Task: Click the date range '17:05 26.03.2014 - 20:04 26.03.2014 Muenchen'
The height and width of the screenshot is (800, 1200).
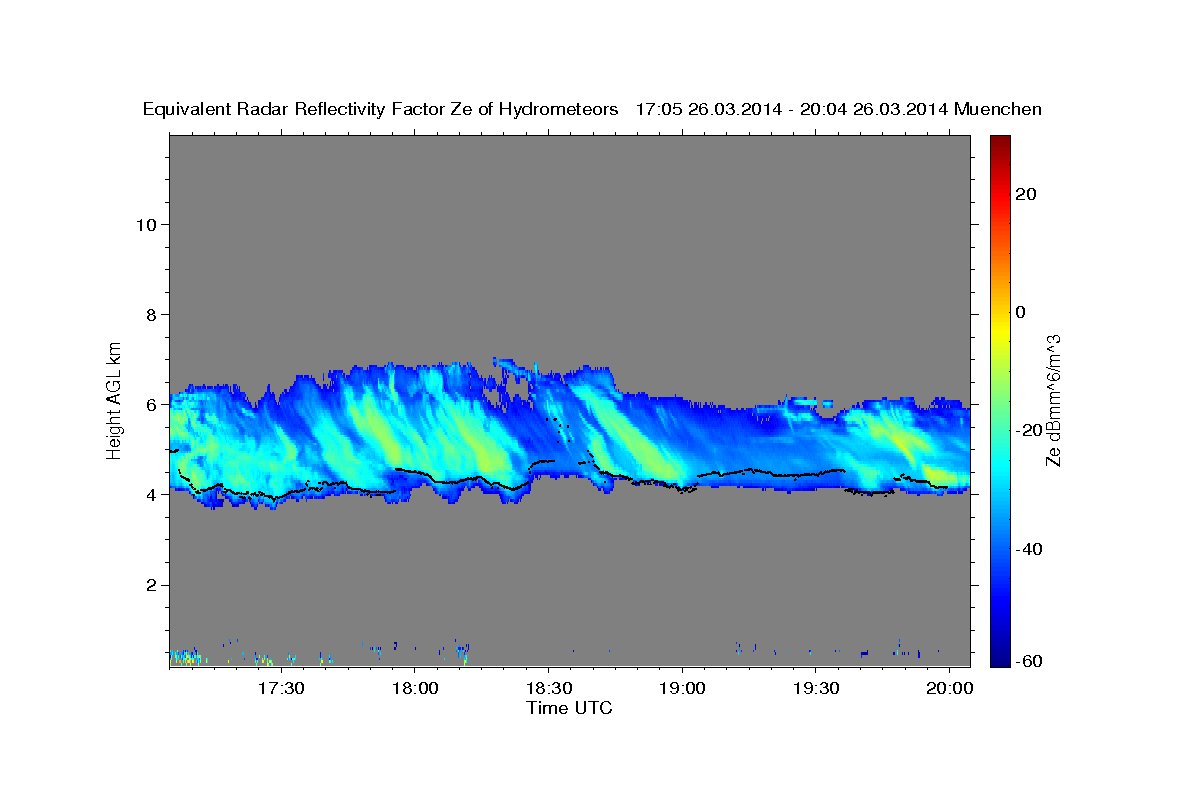Action: coord(839,110)
